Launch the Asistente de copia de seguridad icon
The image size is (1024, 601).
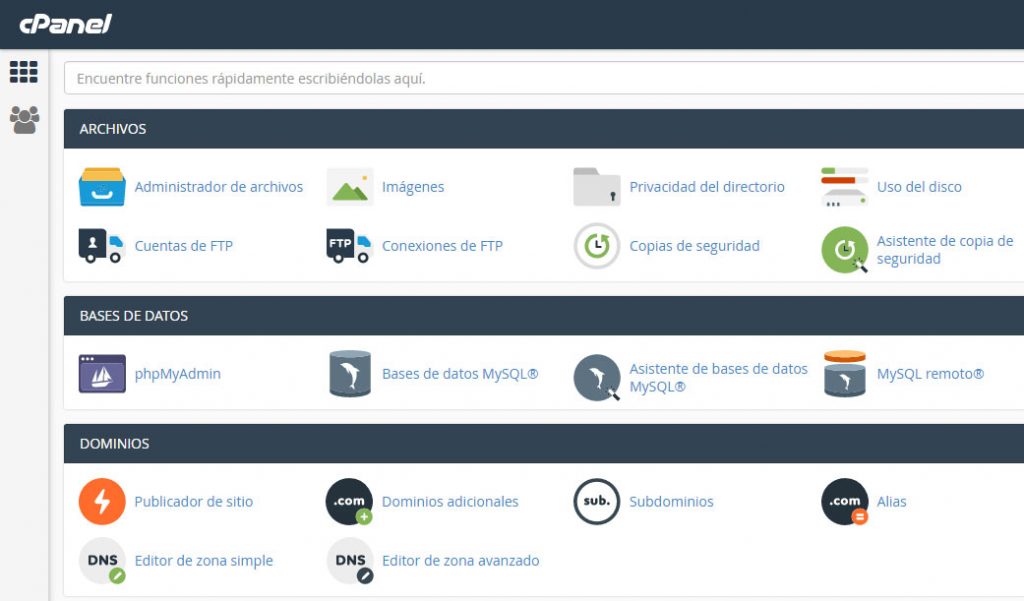(x=845, y=248)
